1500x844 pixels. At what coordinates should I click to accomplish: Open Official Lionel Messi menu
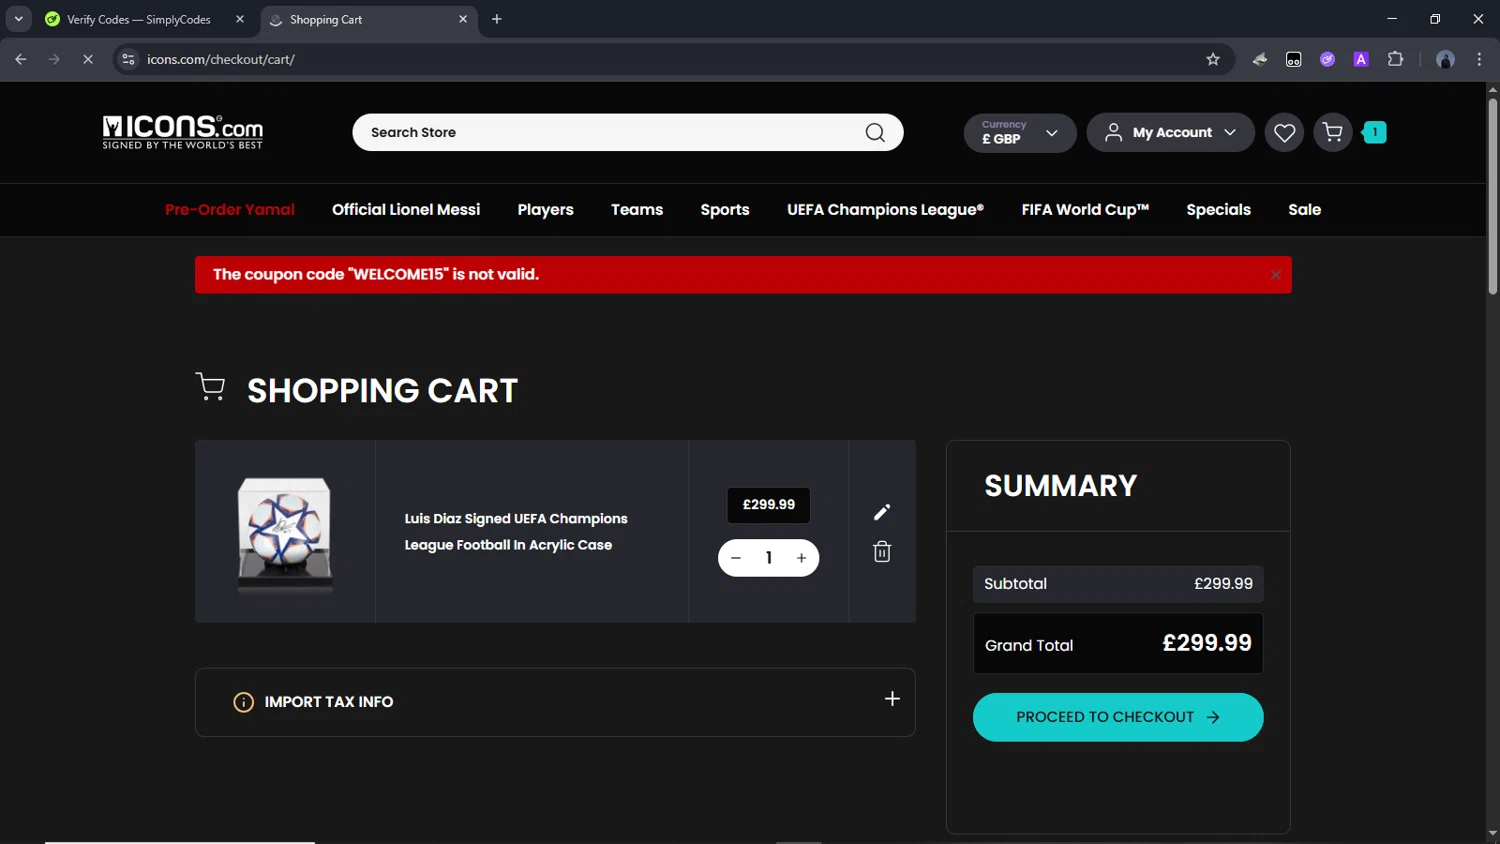coord(406,210)
